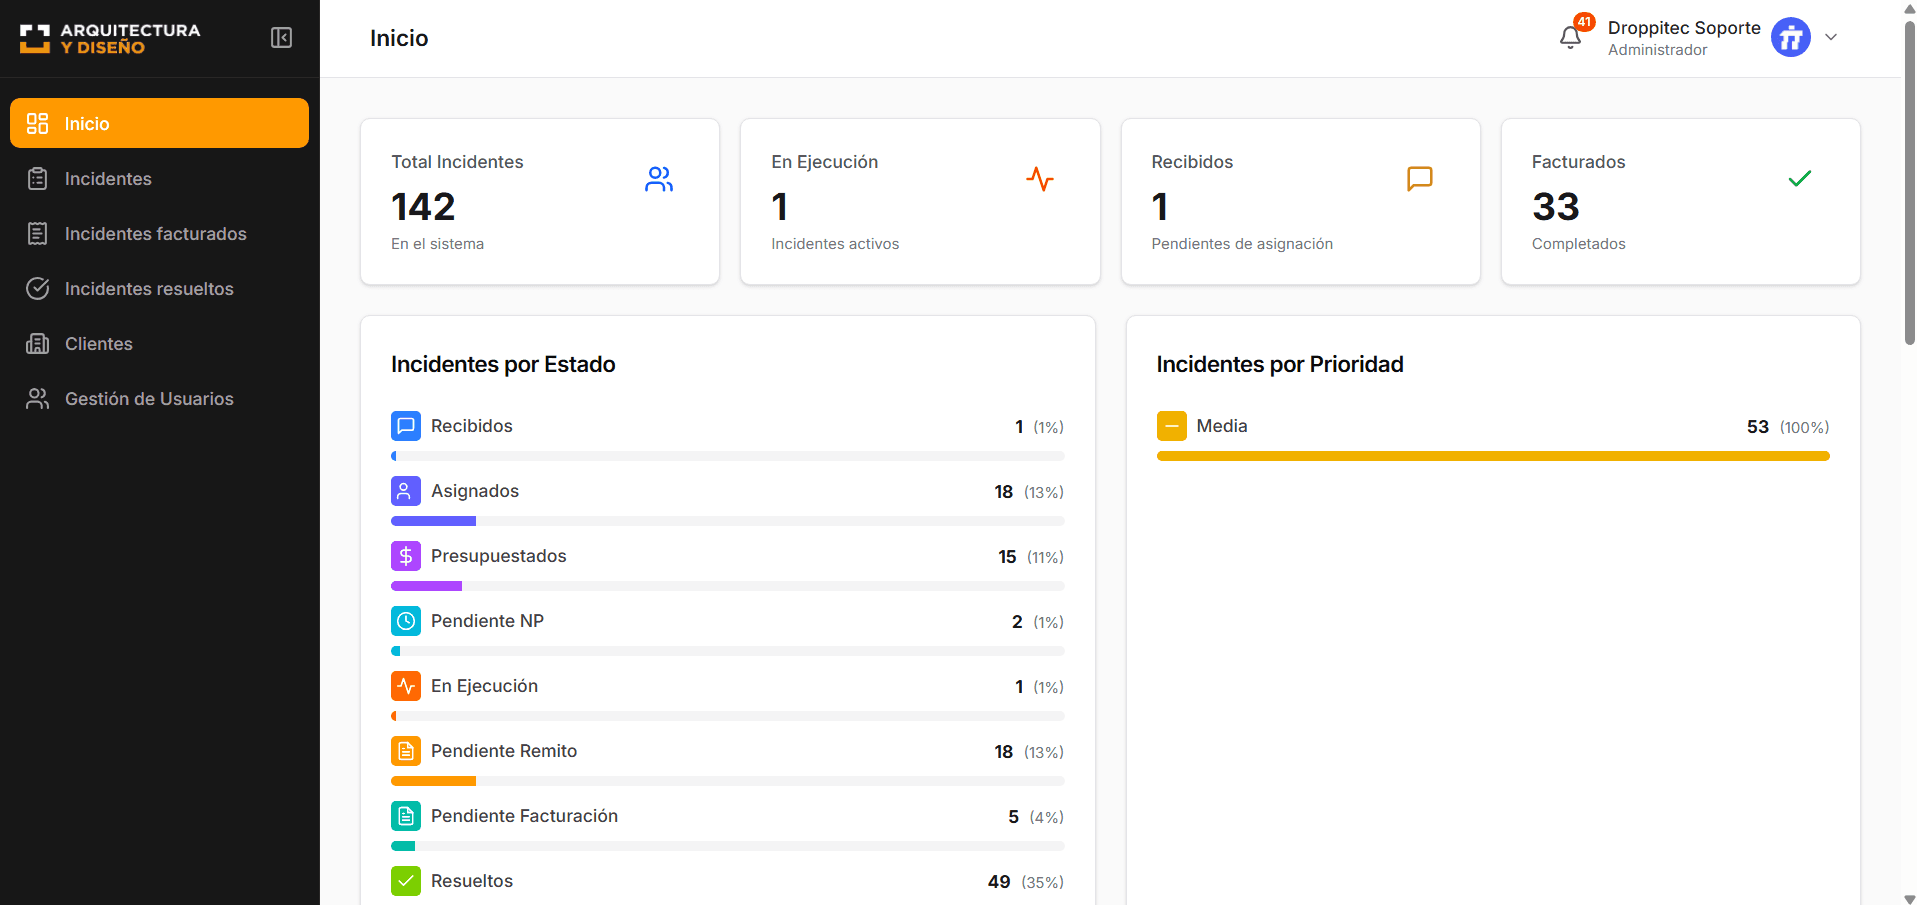Click the Arquitectura y Diseño logo
This screenshot has height=905, width=1917.
[x=110, y=38]
